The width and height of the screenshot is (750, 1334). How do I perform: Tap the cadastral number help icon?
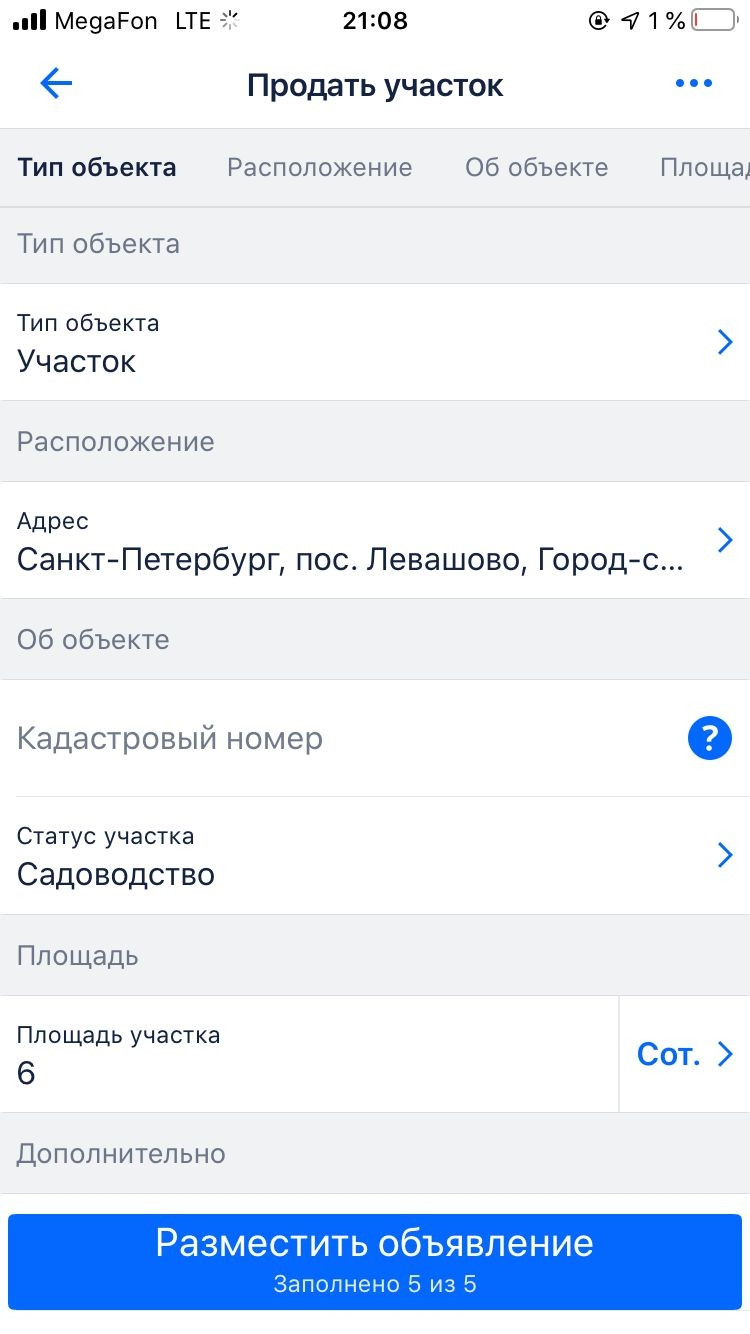[x=710, y=739]
